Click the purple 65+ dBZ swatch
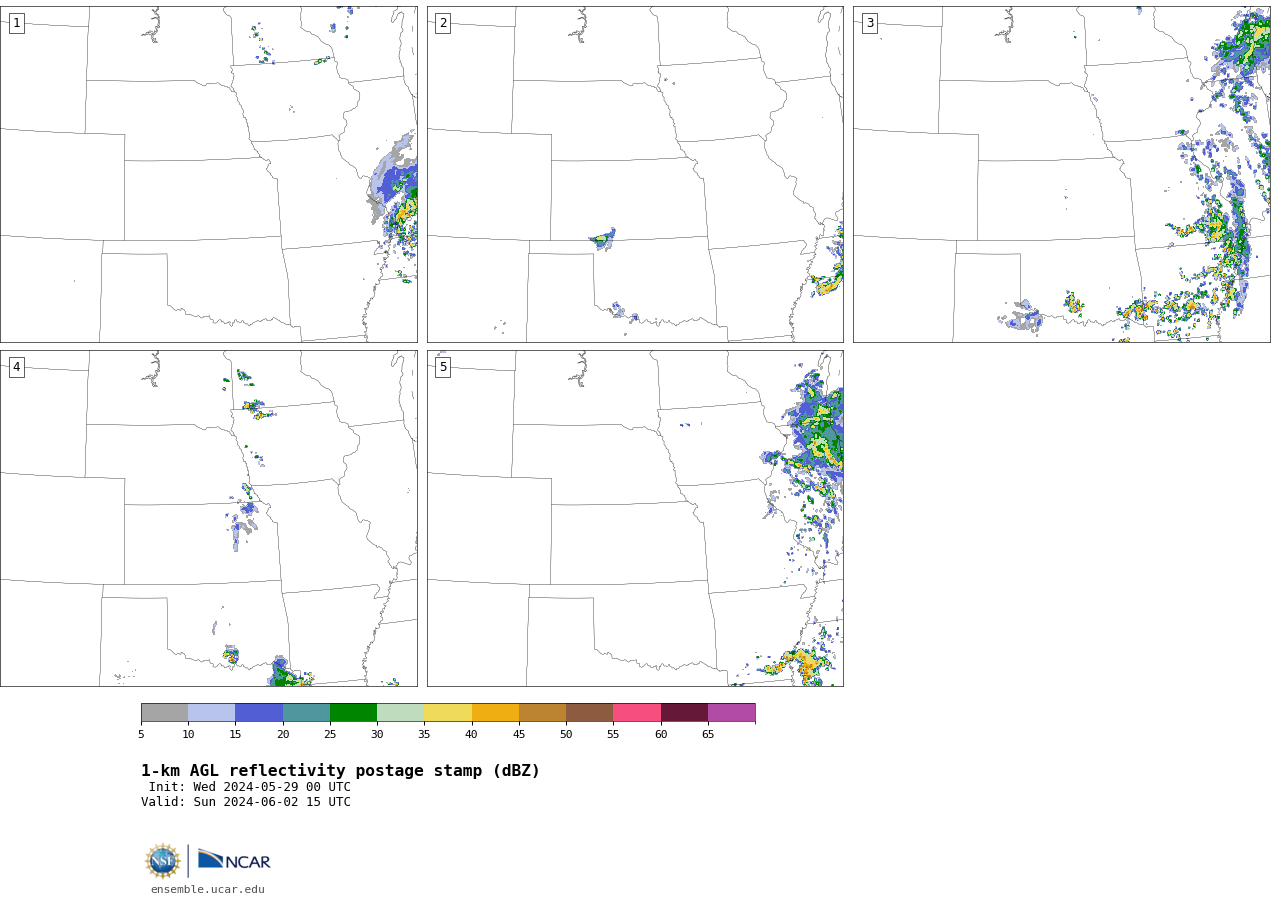The width and height of the screenshot is (1280, 901). (731, 713)
